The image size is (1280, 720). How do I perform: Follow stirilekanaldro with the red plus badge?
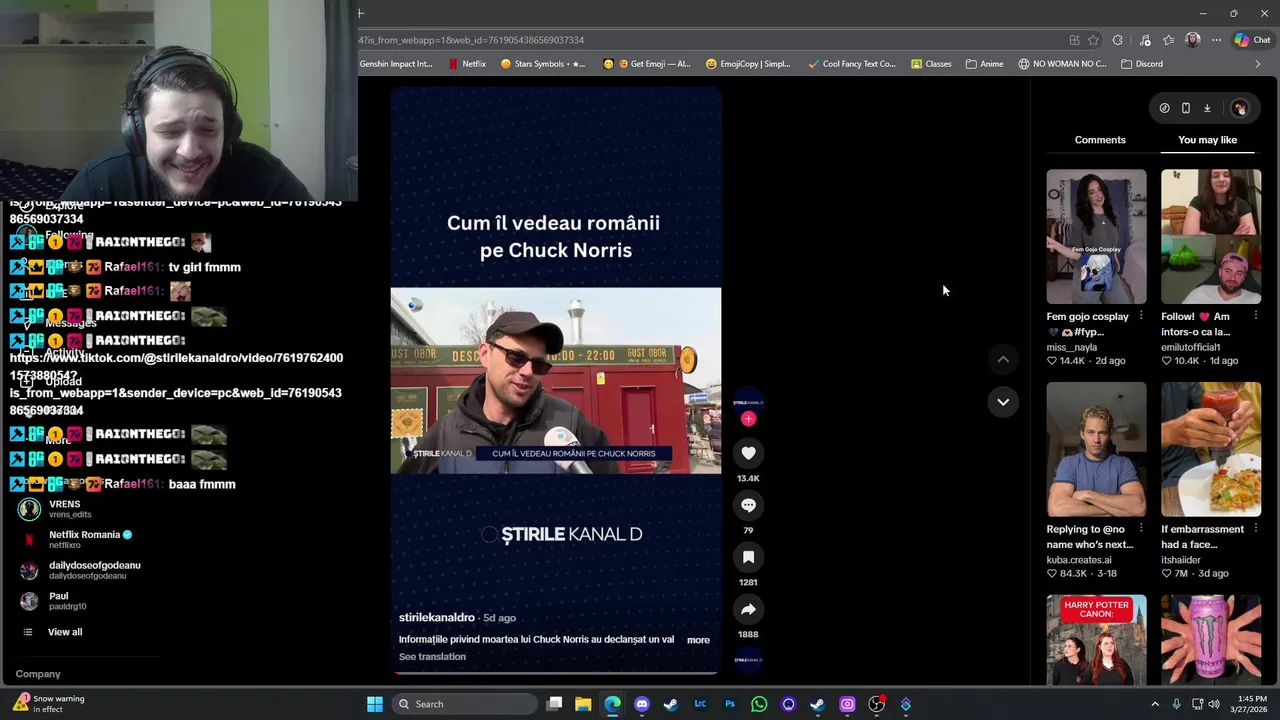(x=748, y=419)
